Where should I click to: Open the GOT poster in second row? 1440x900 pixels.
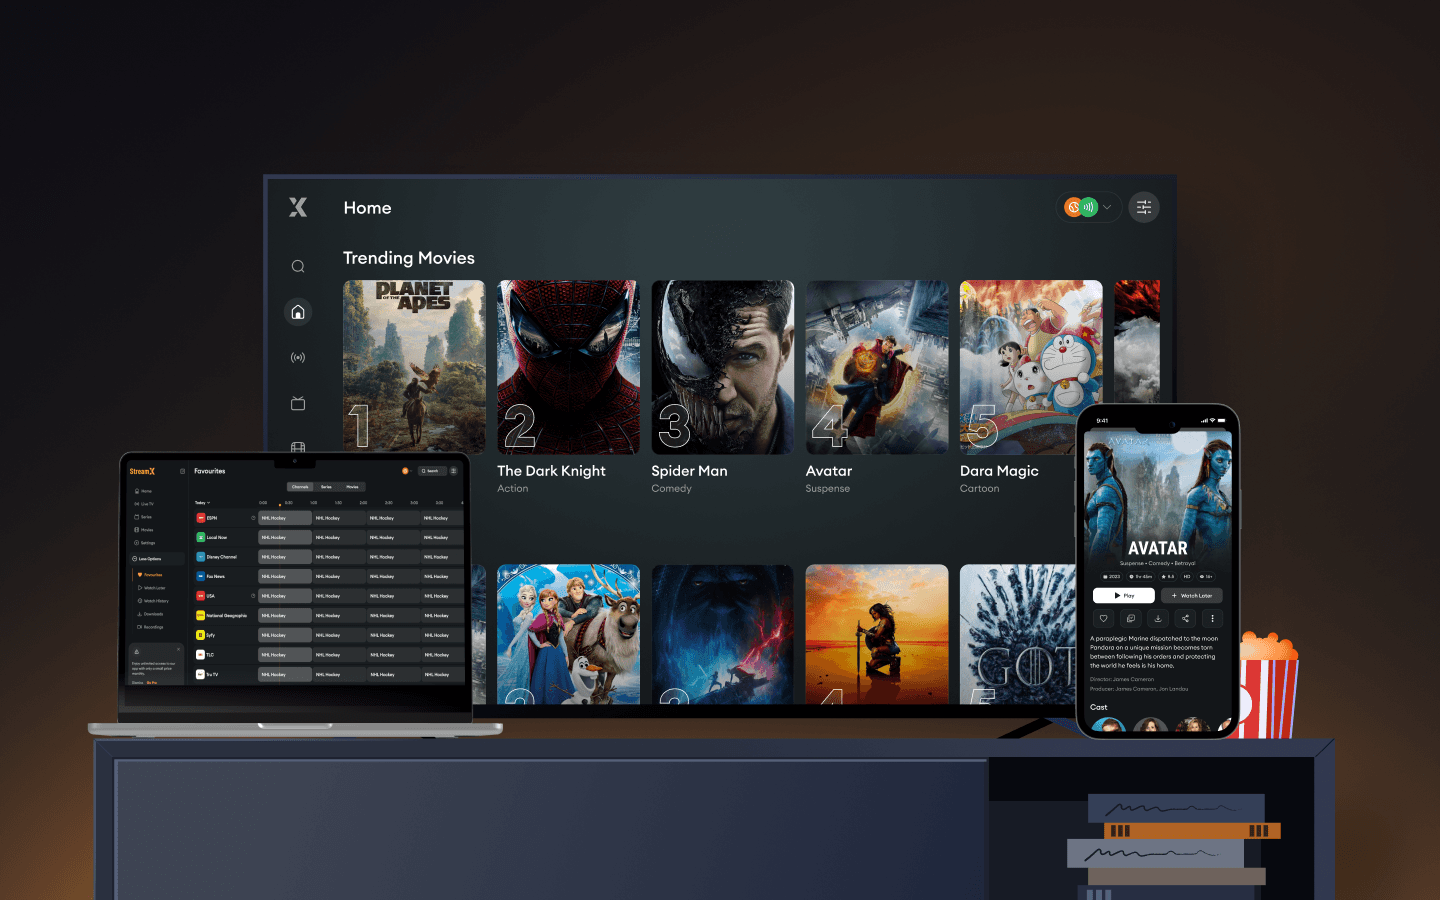click(1018, 634)
